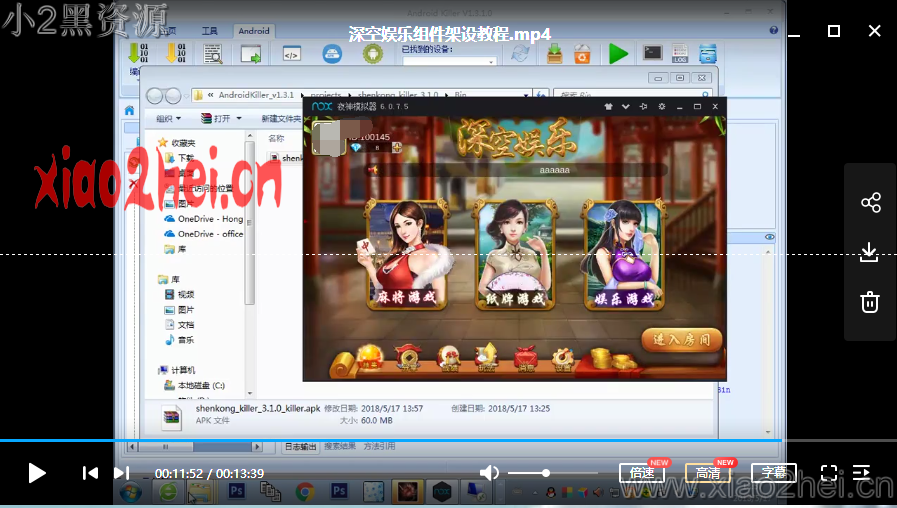This screenshot has height=508, width=897.
Task: Adjust the volume slider knob
Action: pos(546,473)
